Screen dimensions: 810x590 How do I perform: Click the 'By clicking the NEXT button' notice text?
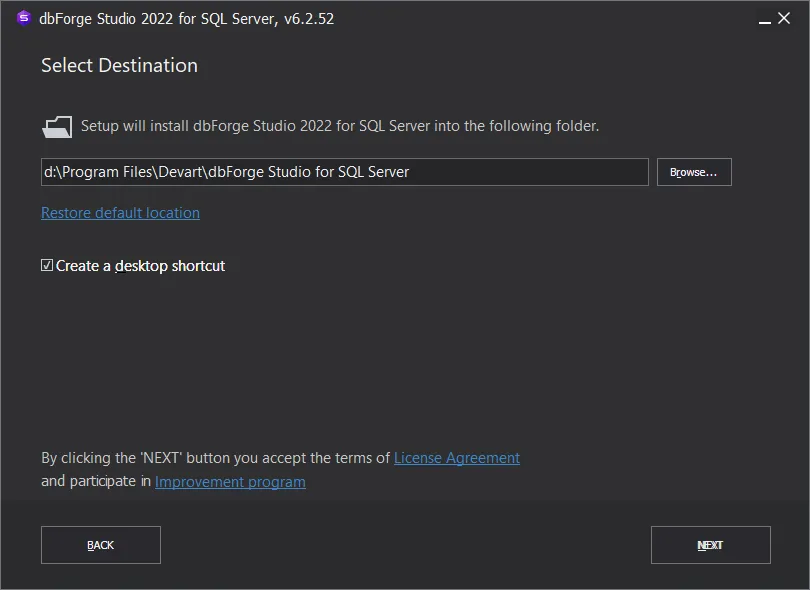click(215, 458)
